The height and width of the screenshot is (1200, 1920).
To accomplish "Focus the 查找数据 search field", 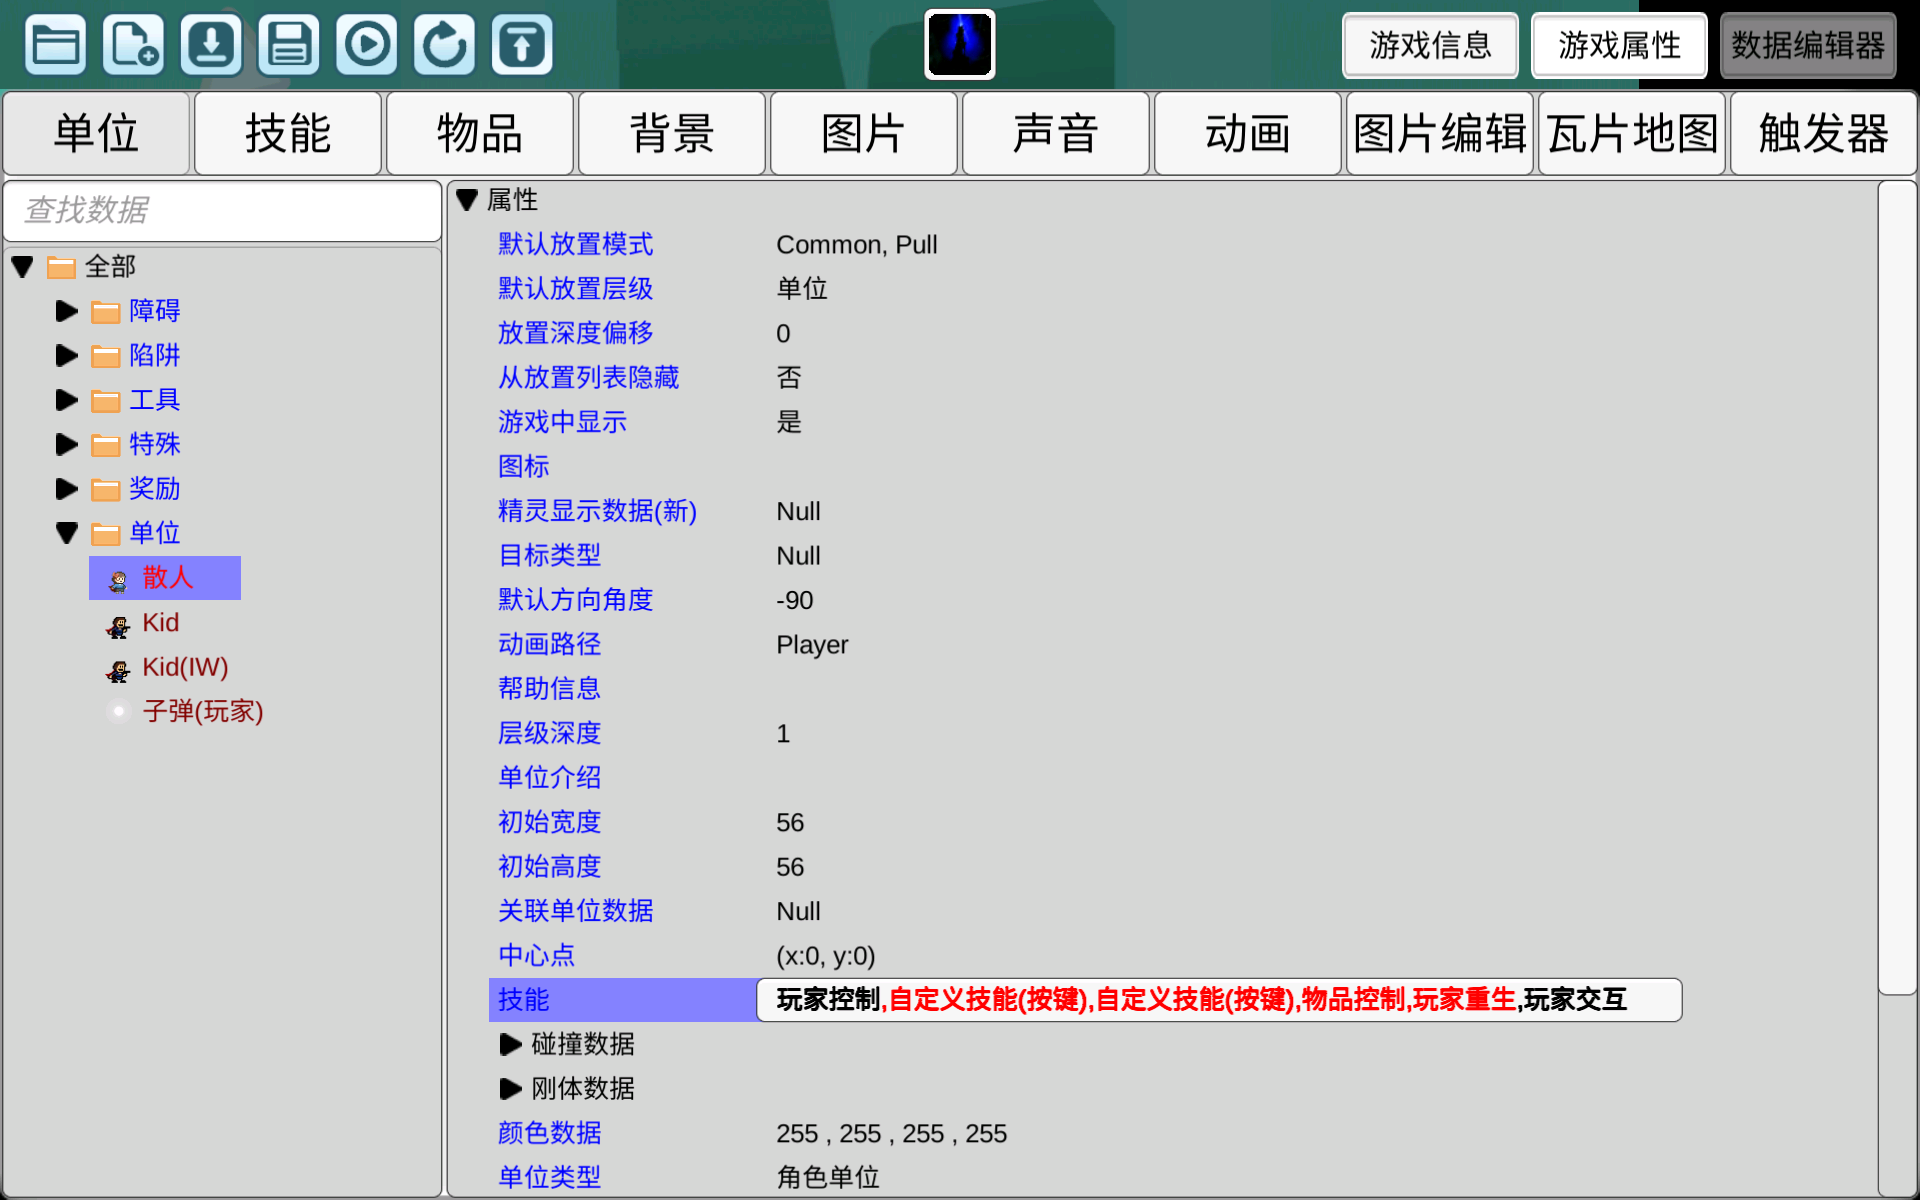I will coord(223,210).
